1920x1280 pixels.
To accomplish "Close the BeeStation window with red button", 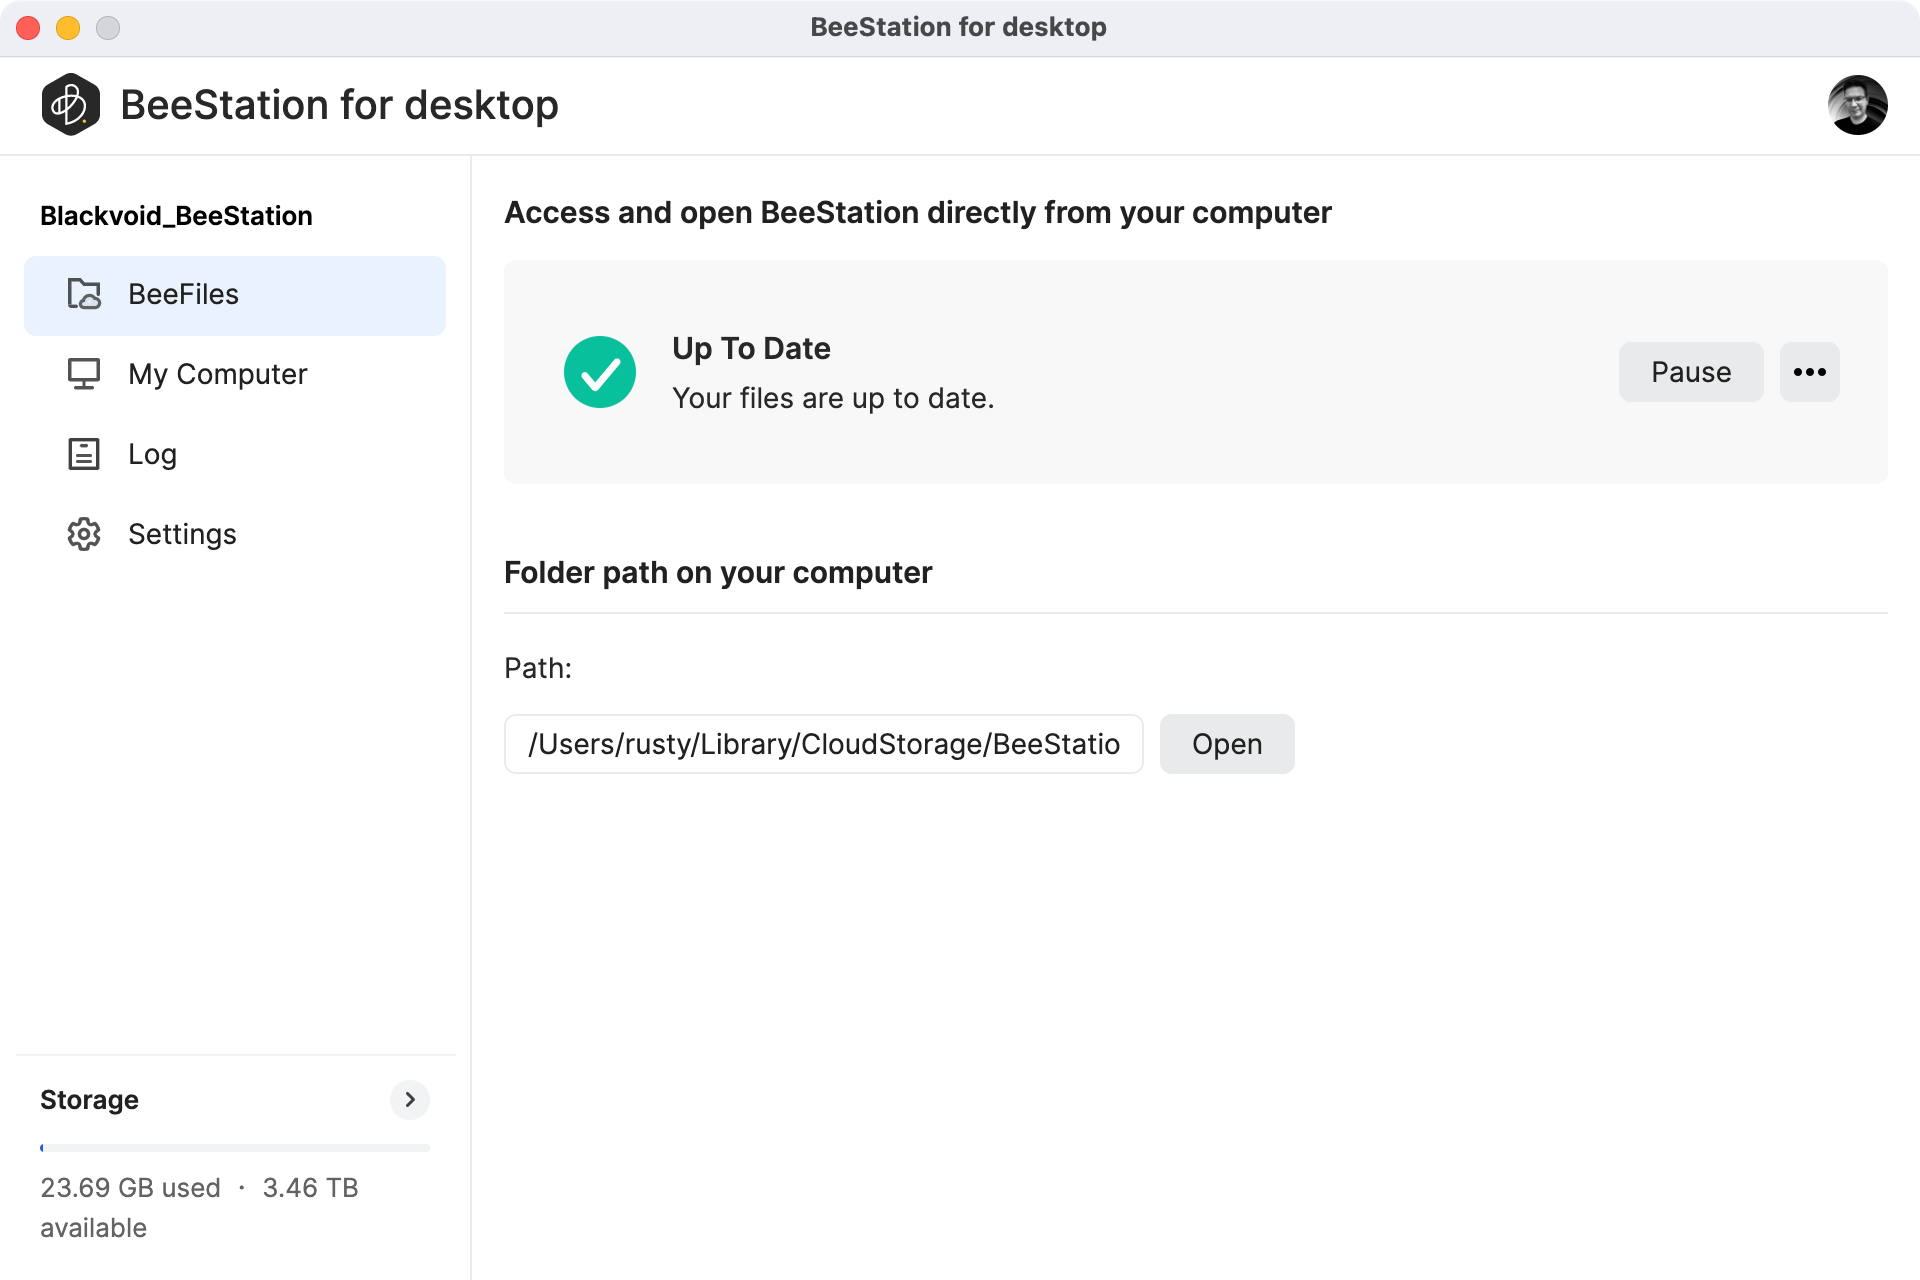I will pyautogui.click(x=28, y=28).
